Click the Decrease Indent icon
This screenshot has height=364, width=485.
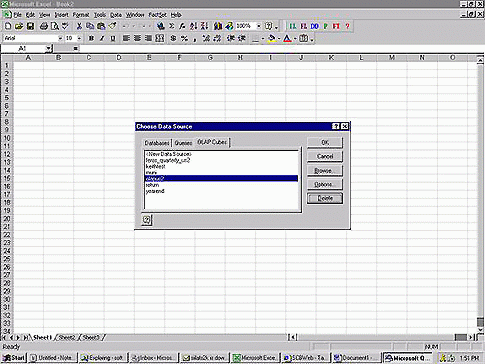pos(231,39)
